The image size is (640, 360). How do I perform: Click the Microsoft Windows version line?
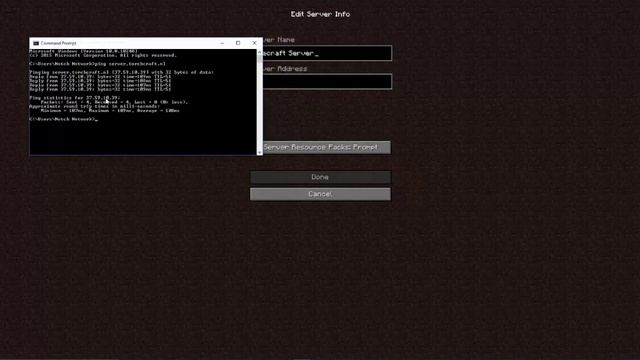83,51
